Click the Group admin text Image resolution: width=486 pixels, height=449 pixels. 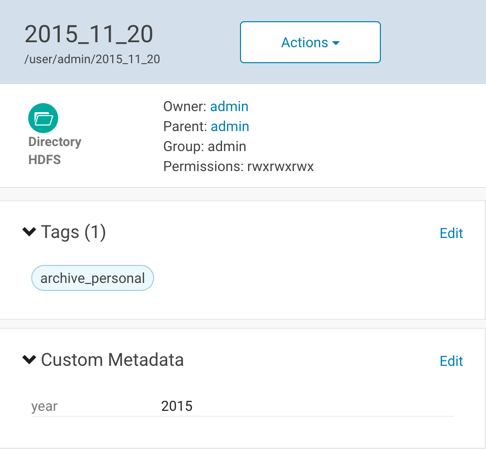(205, 147)
